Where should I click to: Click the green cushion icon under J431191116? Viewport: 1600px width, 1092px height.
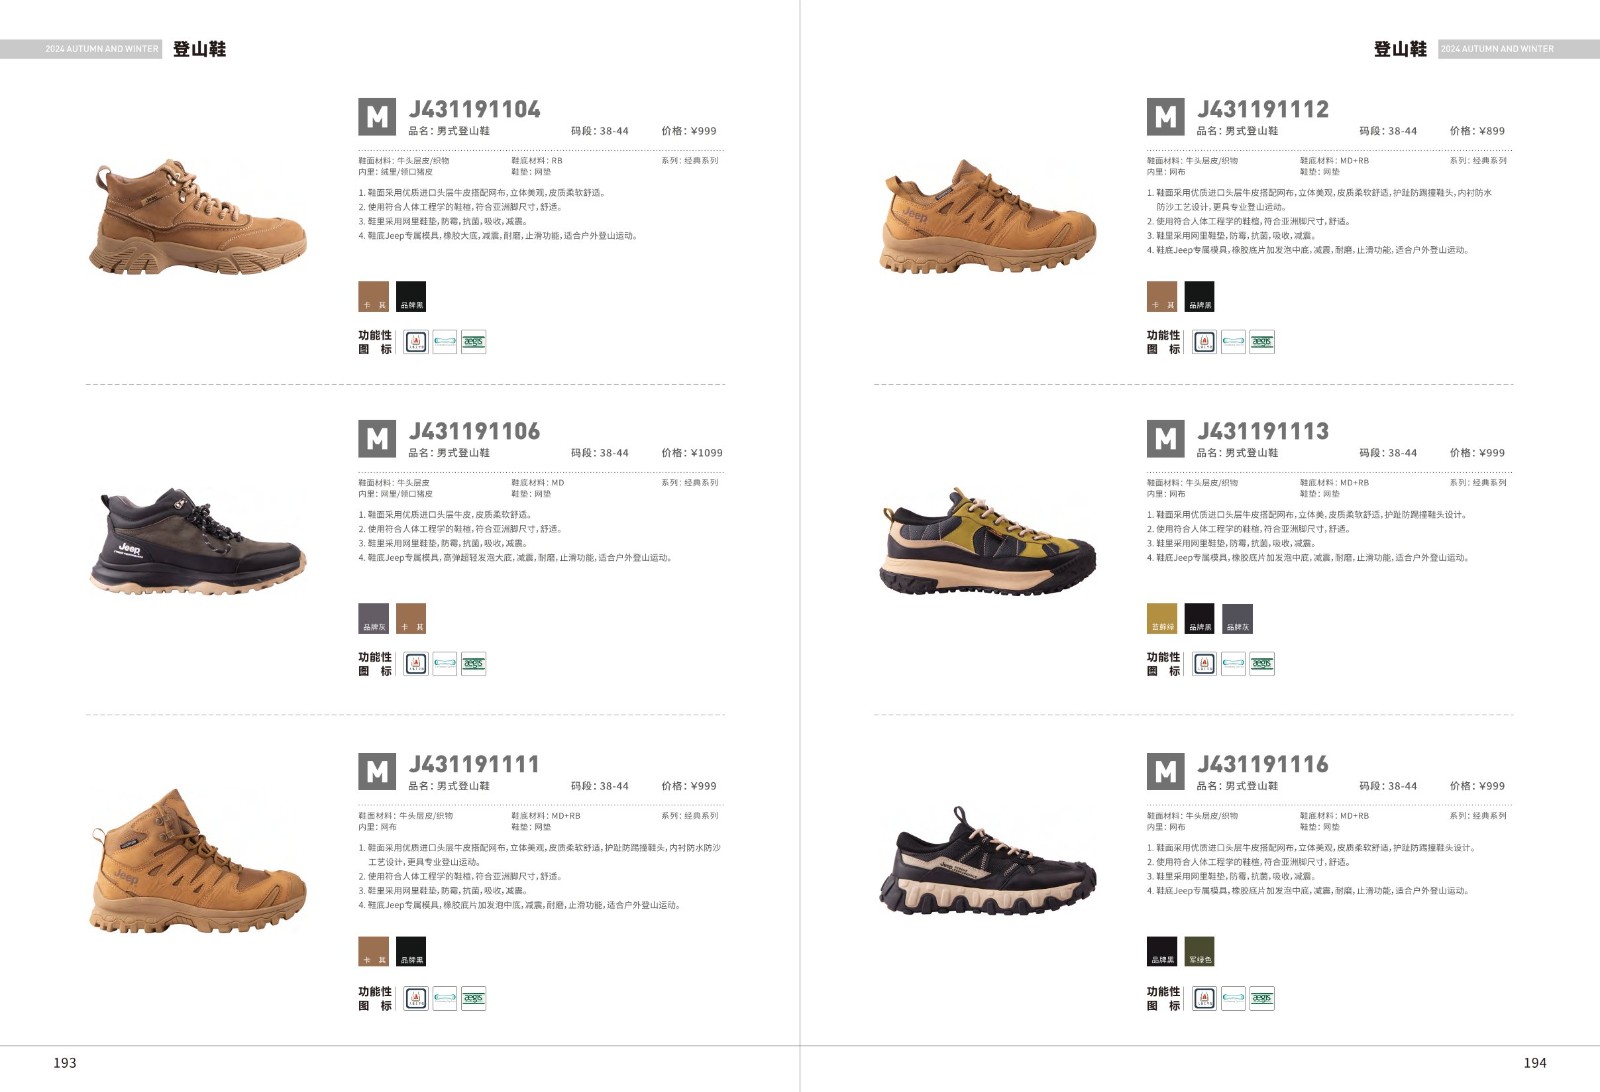click(x=1233, y=998)
